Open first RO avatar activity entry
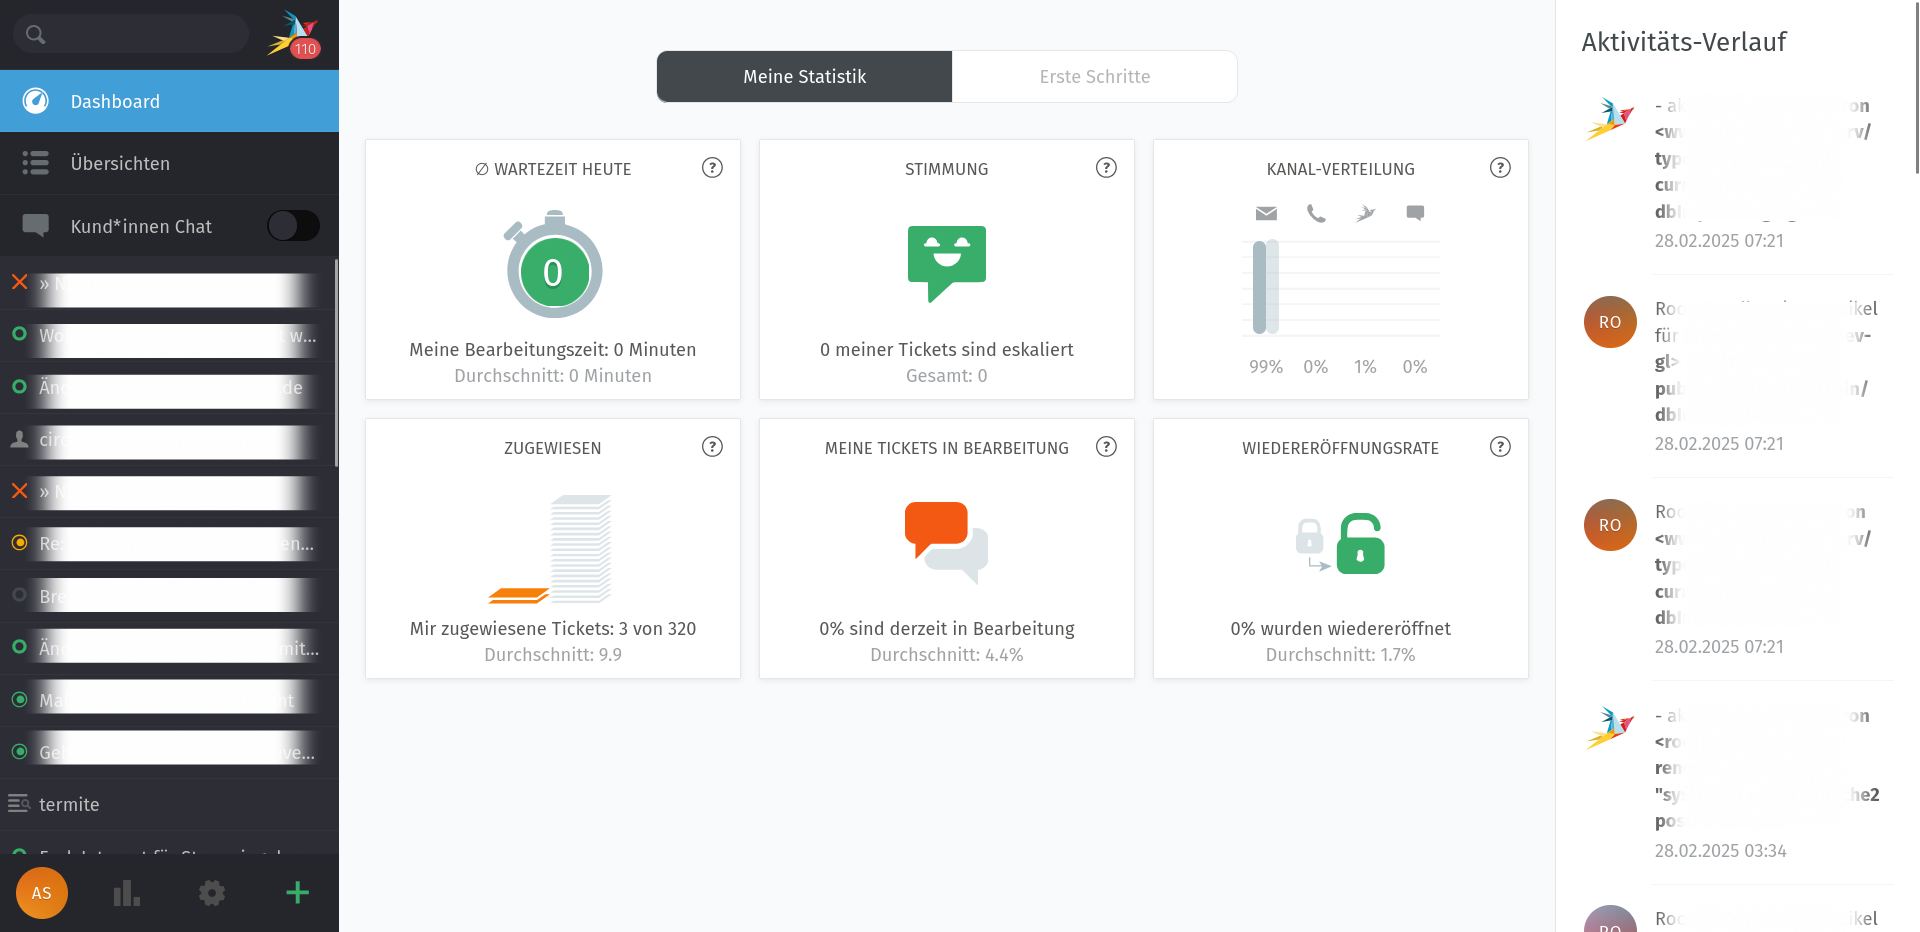The width and height of the screenshot is (1920, 932). tap(1610, 322)
